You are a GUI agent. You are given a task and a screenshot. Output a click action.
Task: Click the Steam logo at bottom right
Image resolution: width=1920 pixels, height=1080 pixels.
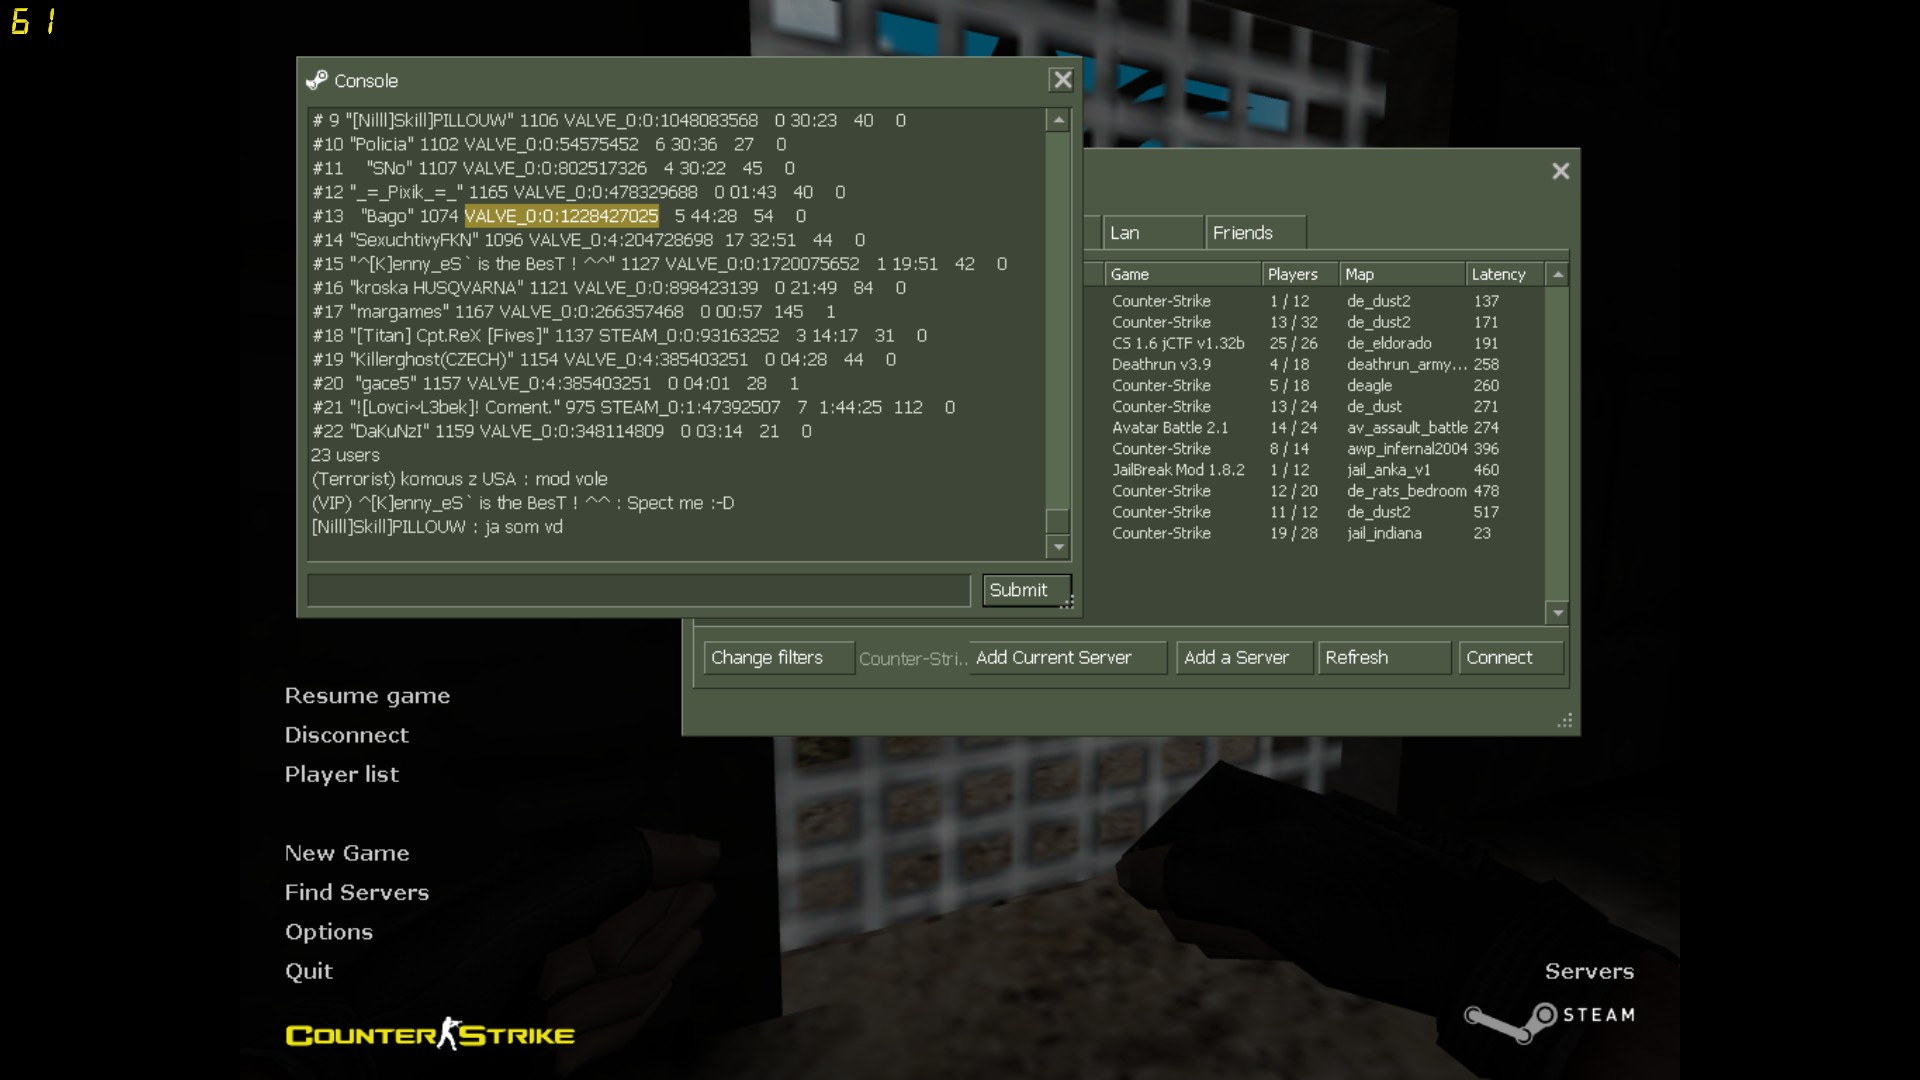1550,1021
